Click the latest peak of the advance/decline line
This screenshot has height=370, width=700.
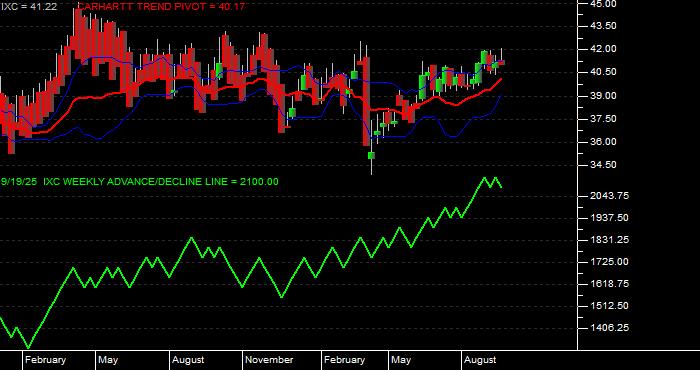pyautogui.click(x=496, y=178)
